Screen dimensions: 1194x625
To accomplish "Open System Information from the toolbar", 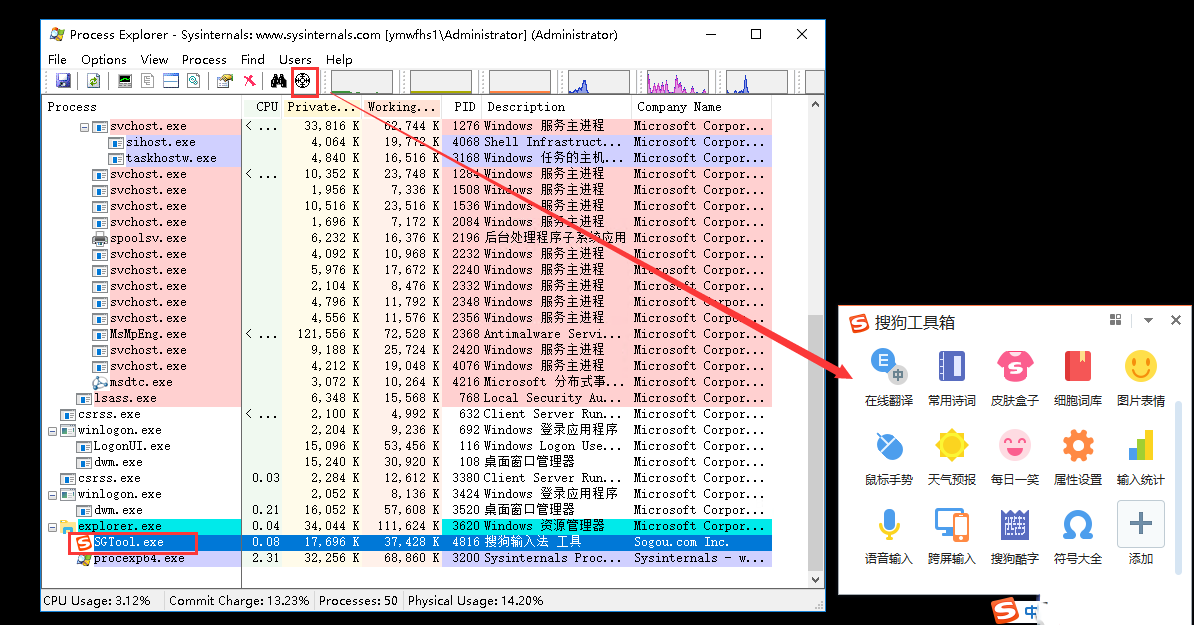I will pyautogui.click(x=125, y=81).
